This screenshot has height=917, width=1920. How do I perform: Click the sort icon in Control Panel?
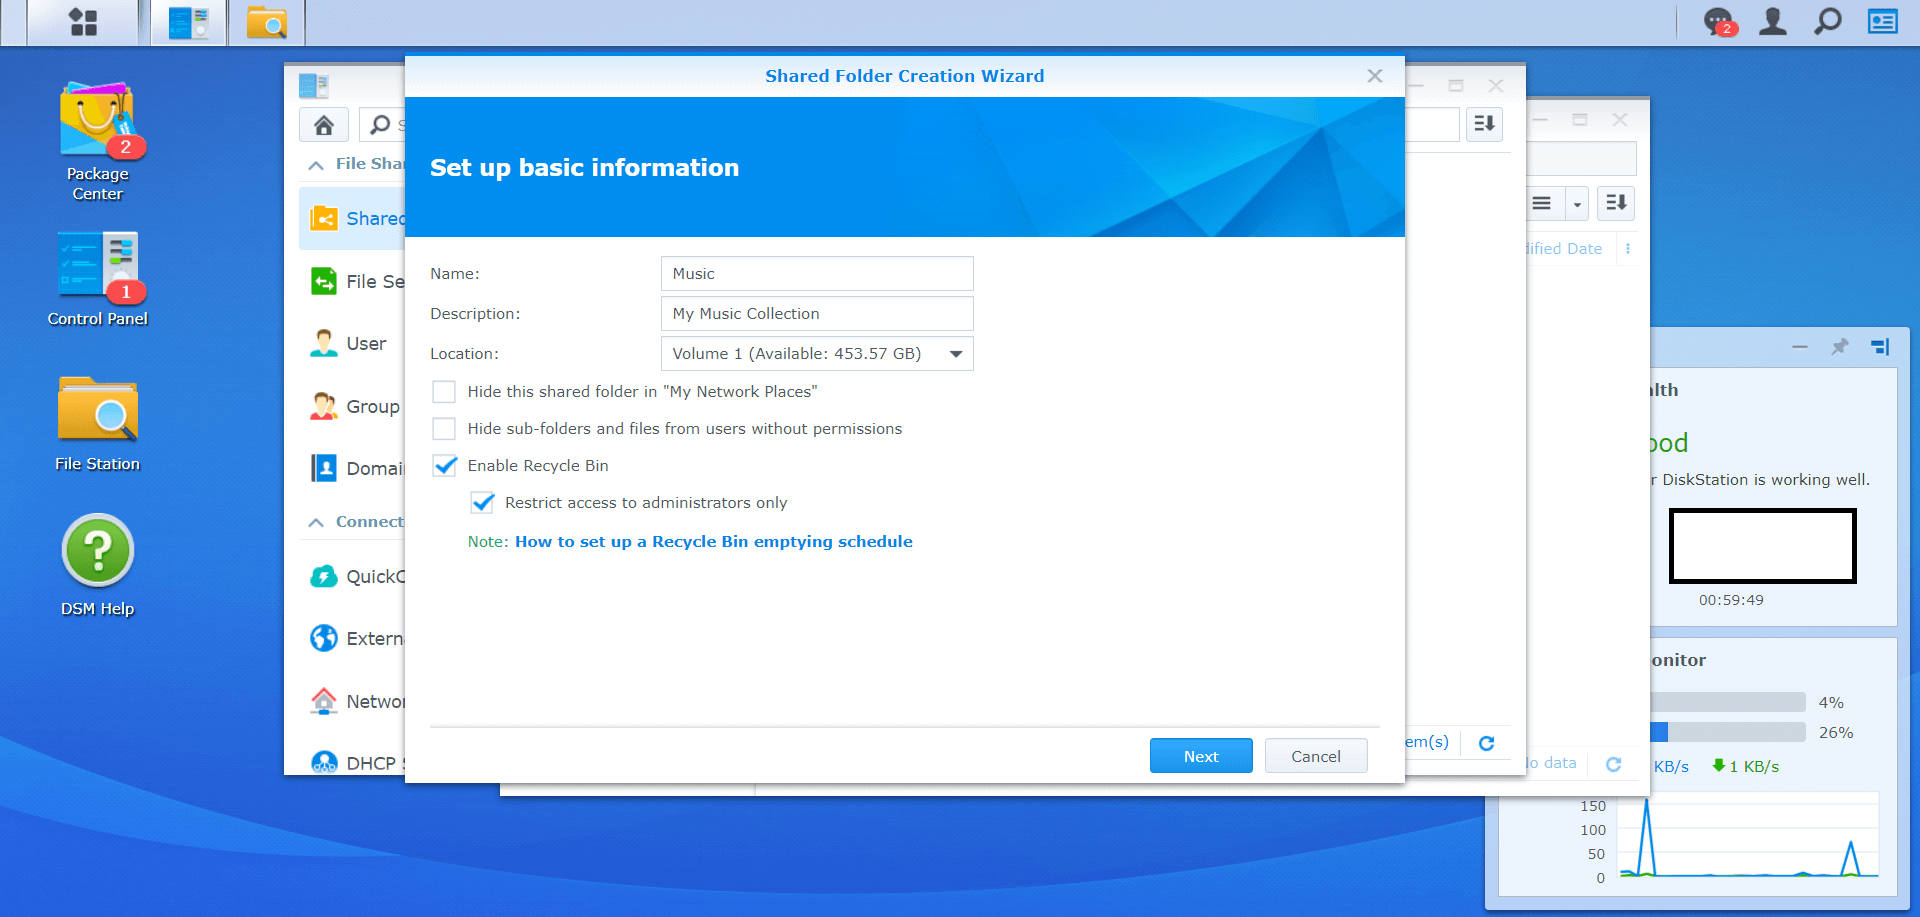click(1485, 124)
